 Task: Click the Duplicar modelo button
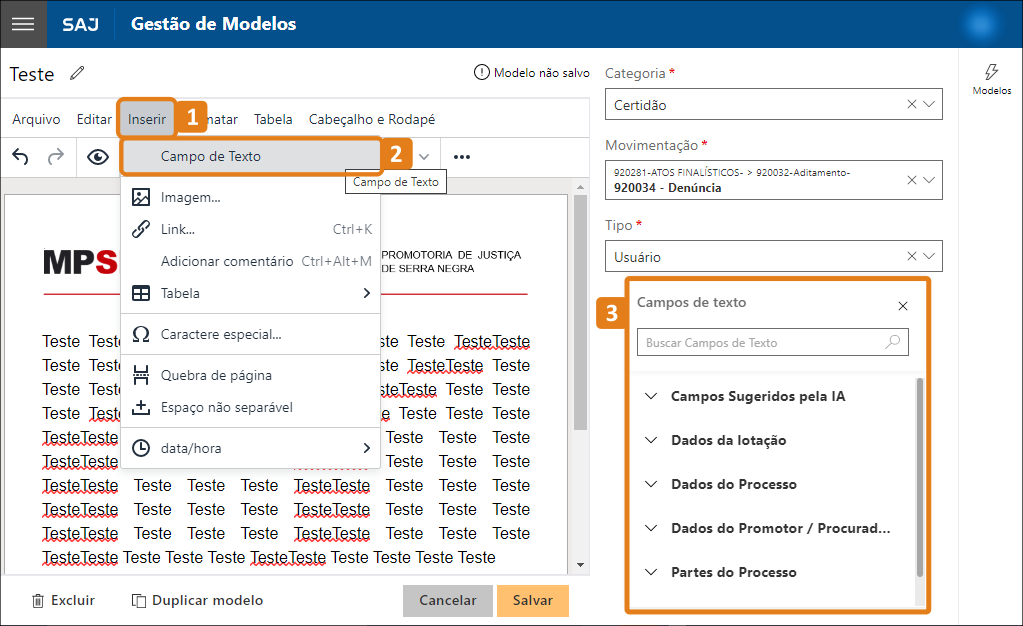coord(197,600)
